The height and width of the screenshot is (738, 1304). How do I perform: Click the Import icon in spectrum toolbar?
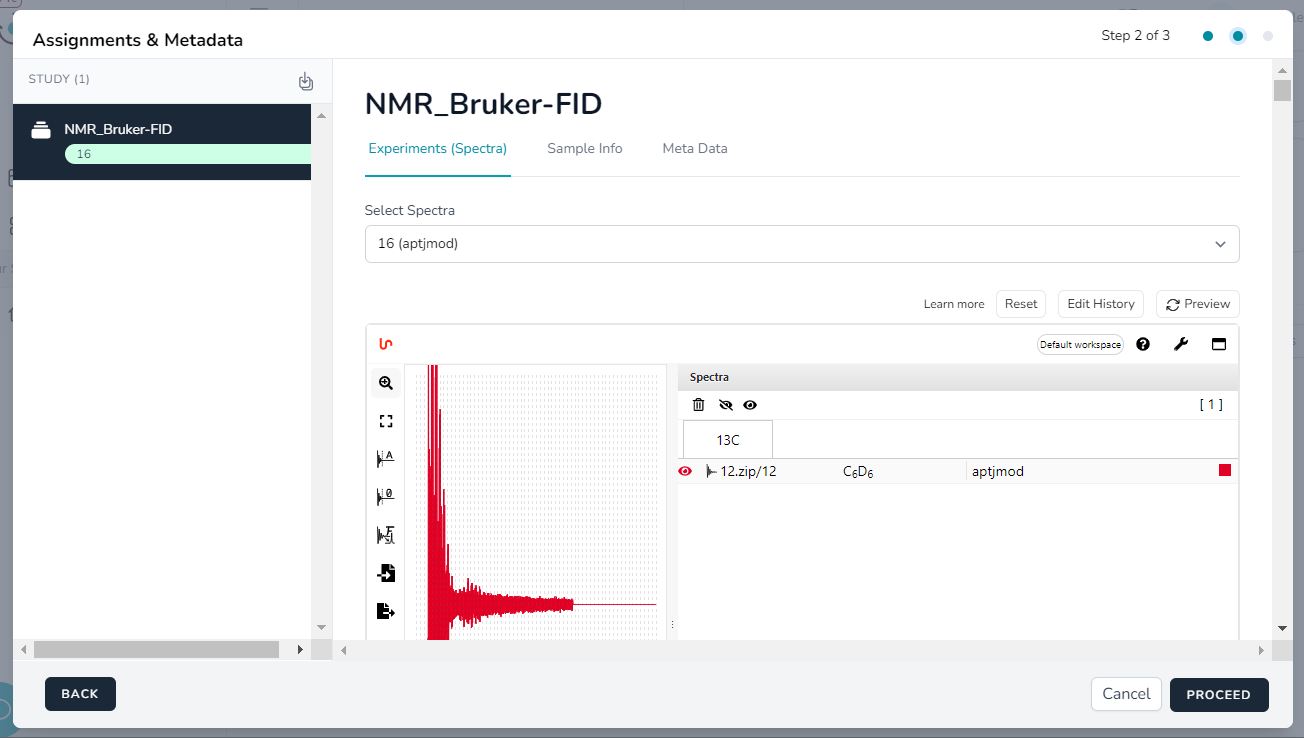click(386, 572)
